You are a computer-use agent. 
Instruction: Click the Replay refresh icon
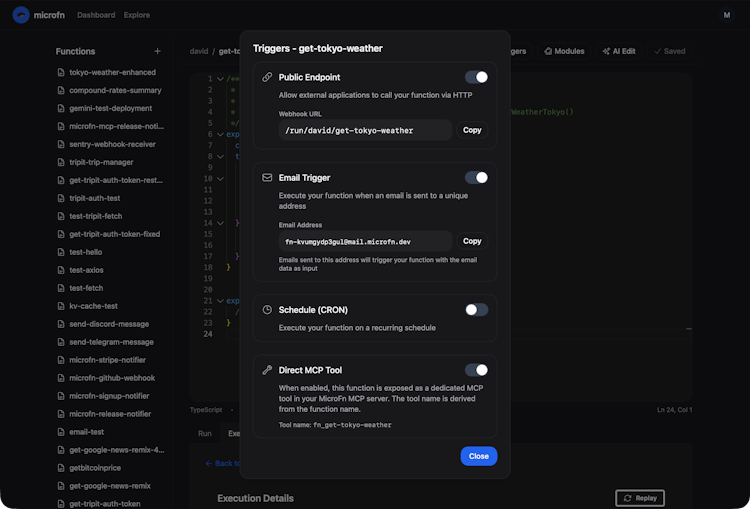click(627, 498)
